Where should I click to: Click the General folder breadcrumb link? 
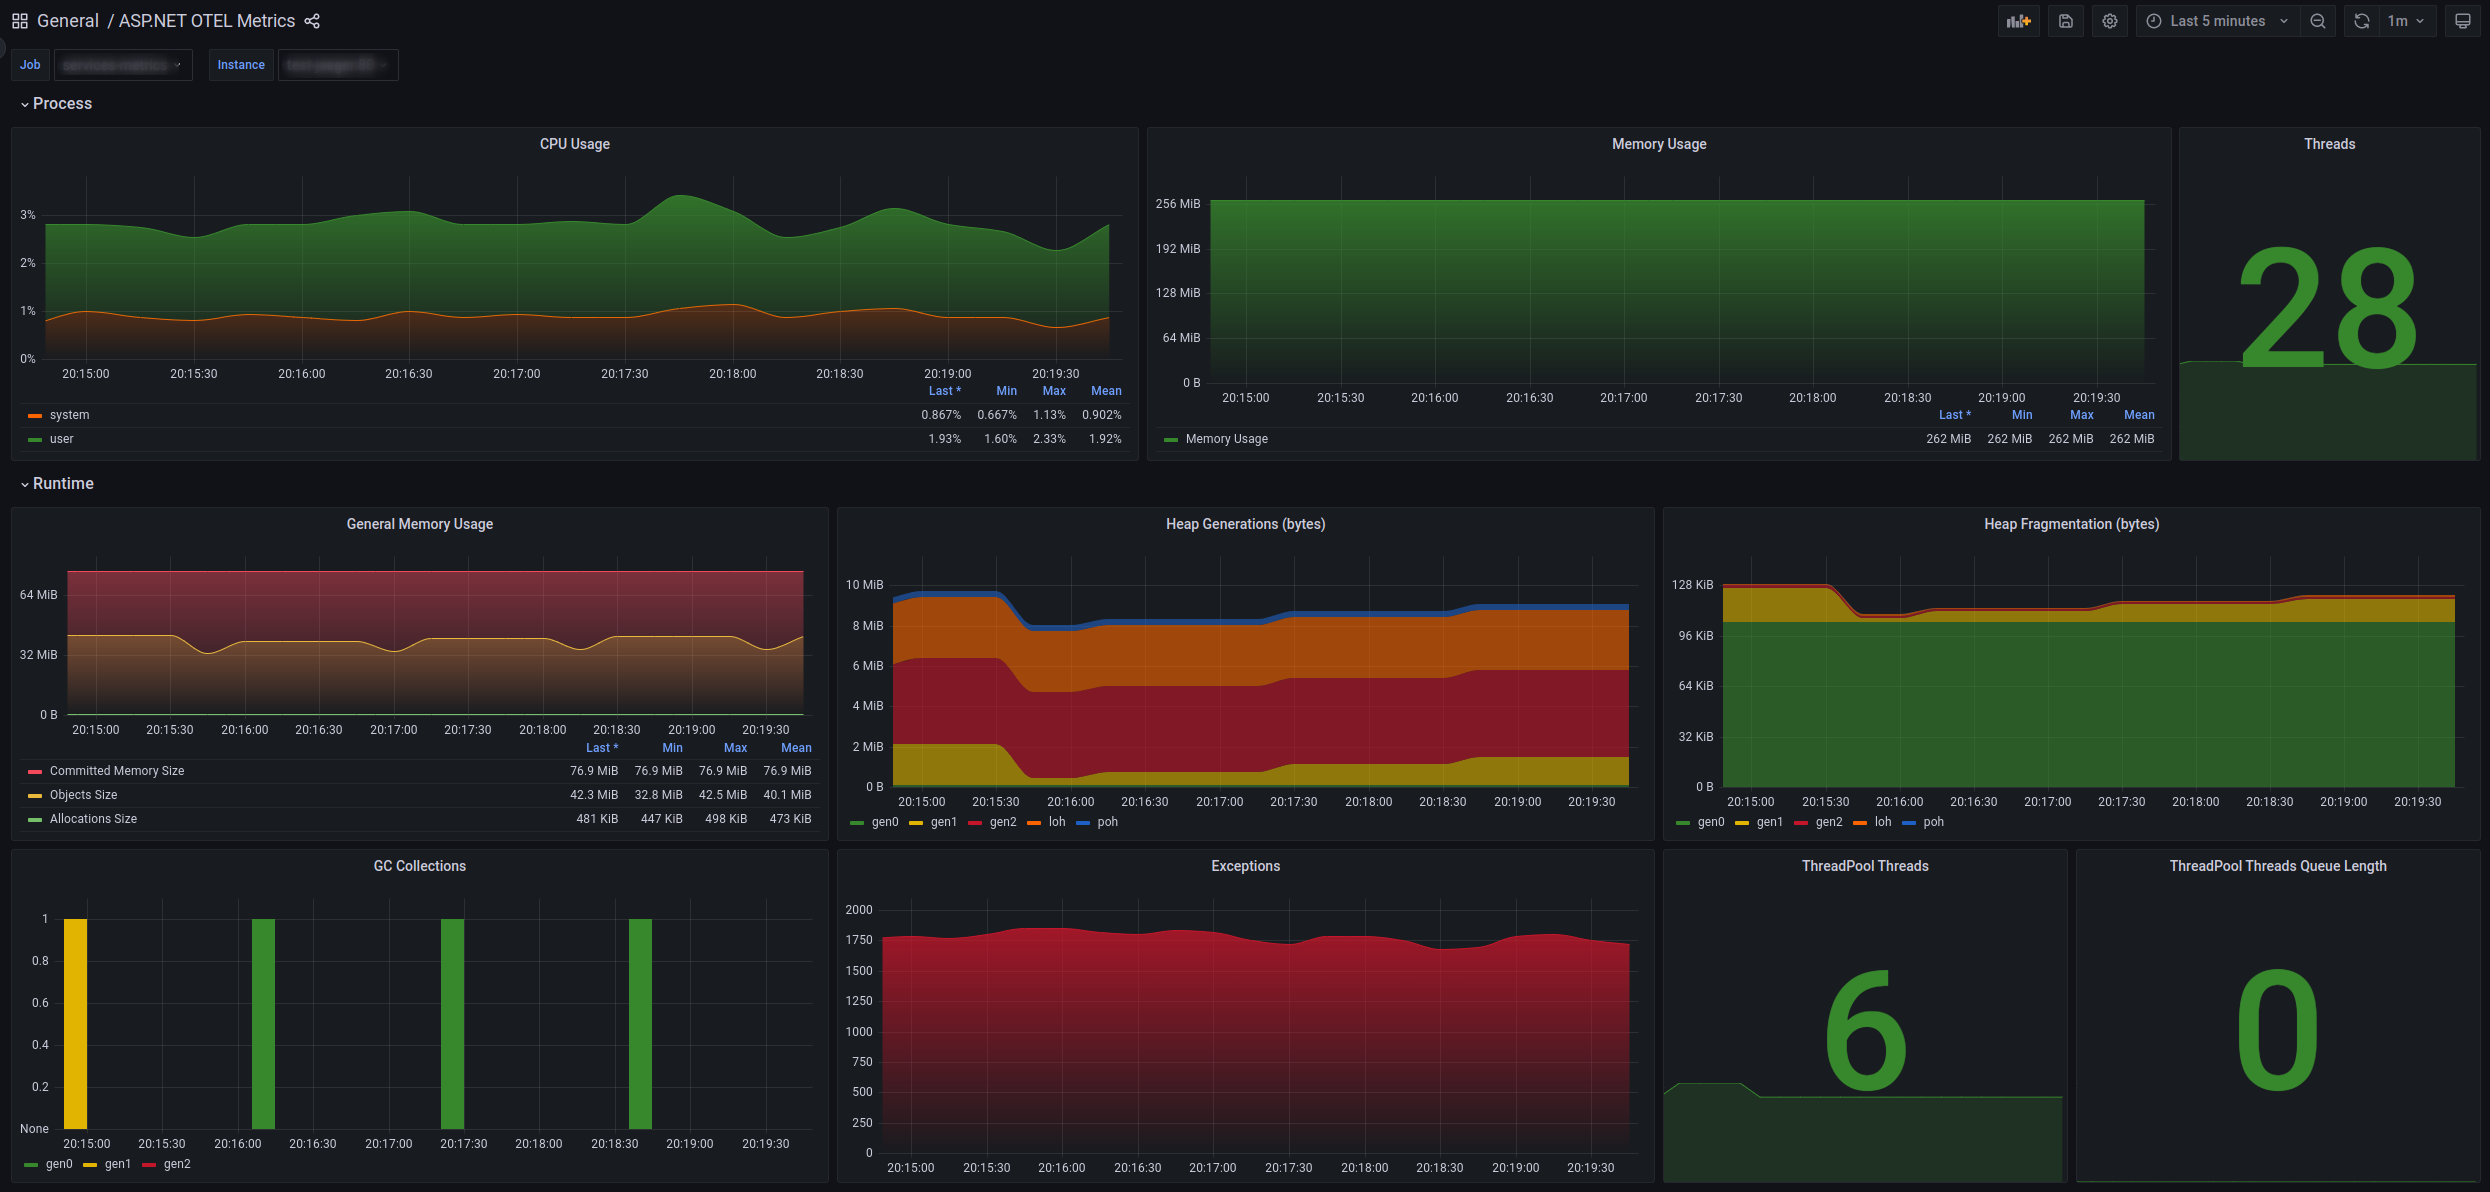[x=68, y=21]
